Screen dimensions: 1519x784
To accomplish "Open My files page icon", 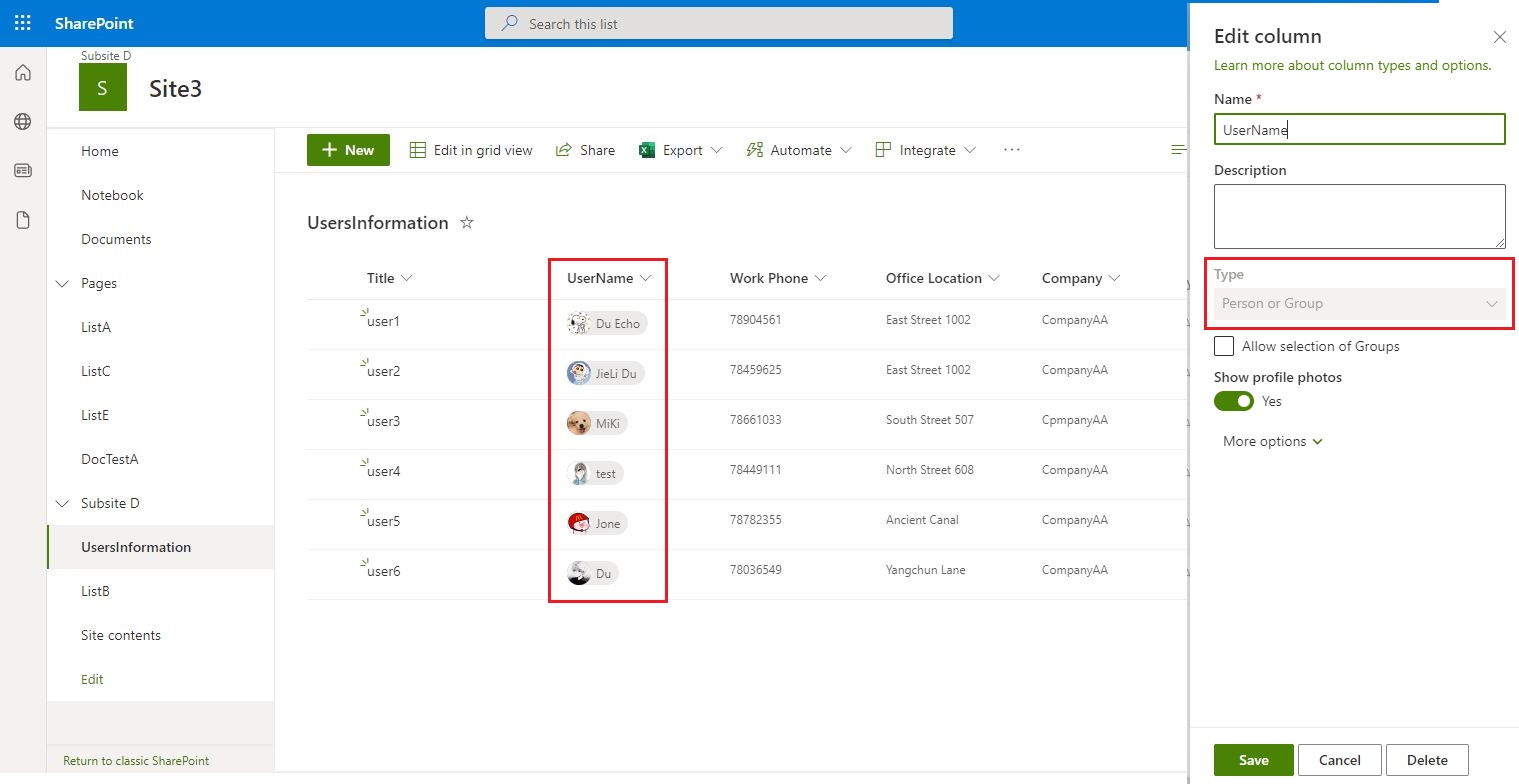I will pos(23,220).
